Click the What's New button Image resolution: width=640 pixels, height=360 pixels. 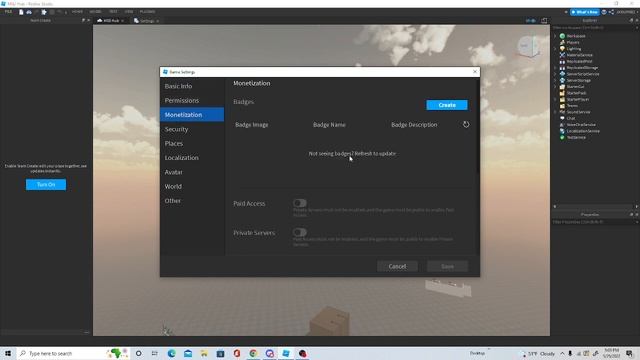point(584,12)
